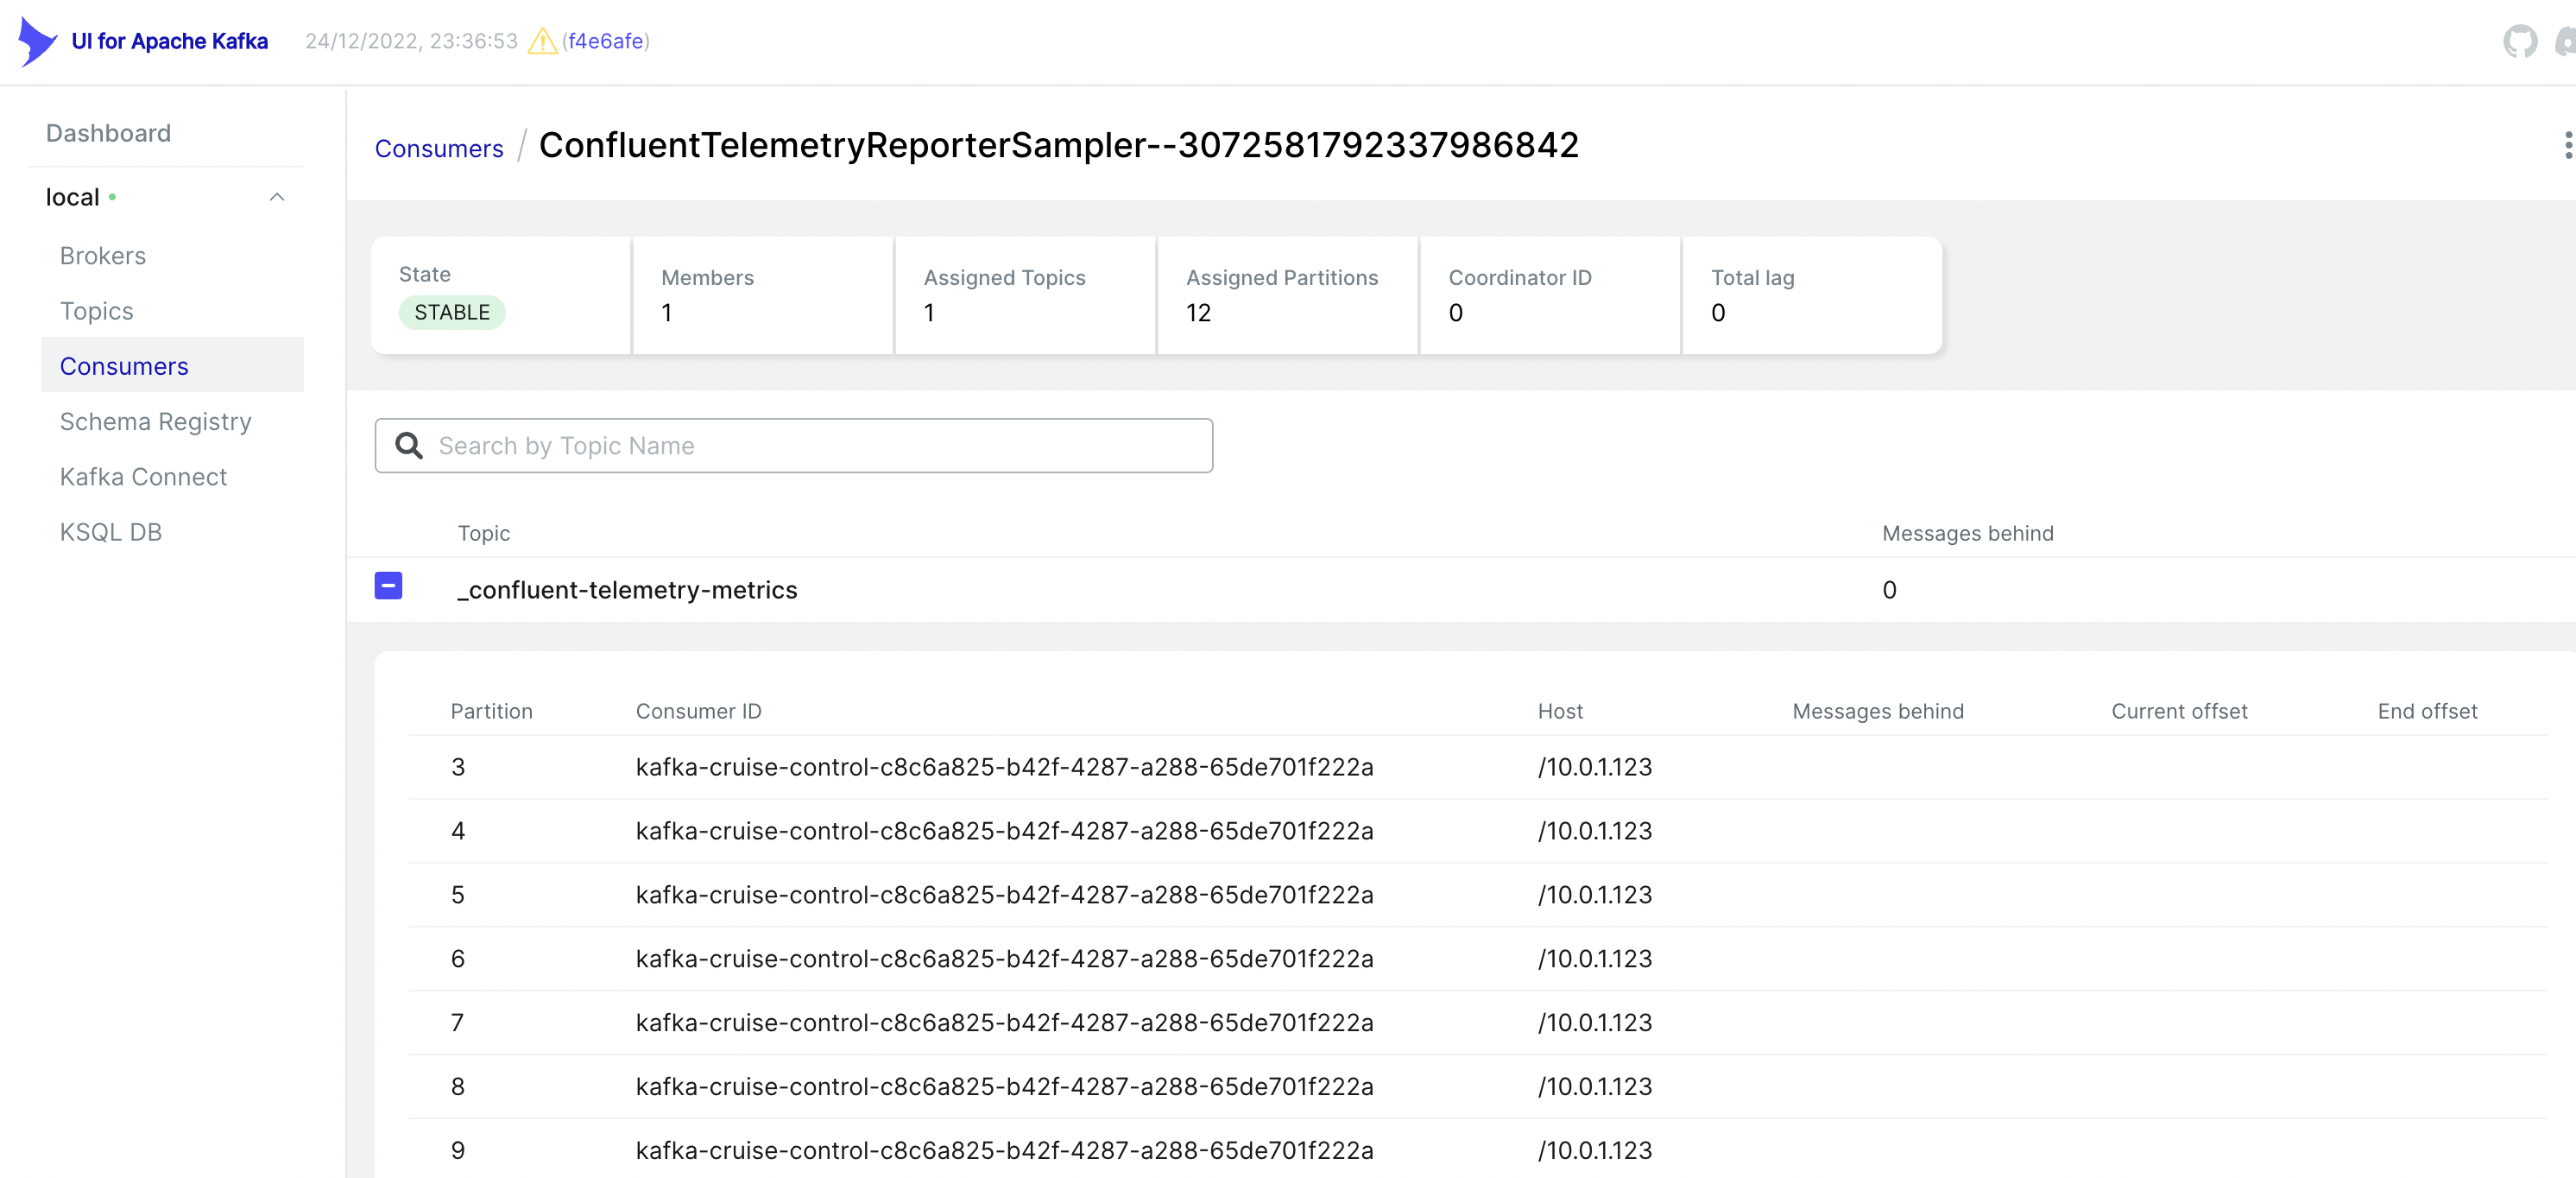Click the Partition column header
2576x1178 pixels.
(x=491, y=711)
